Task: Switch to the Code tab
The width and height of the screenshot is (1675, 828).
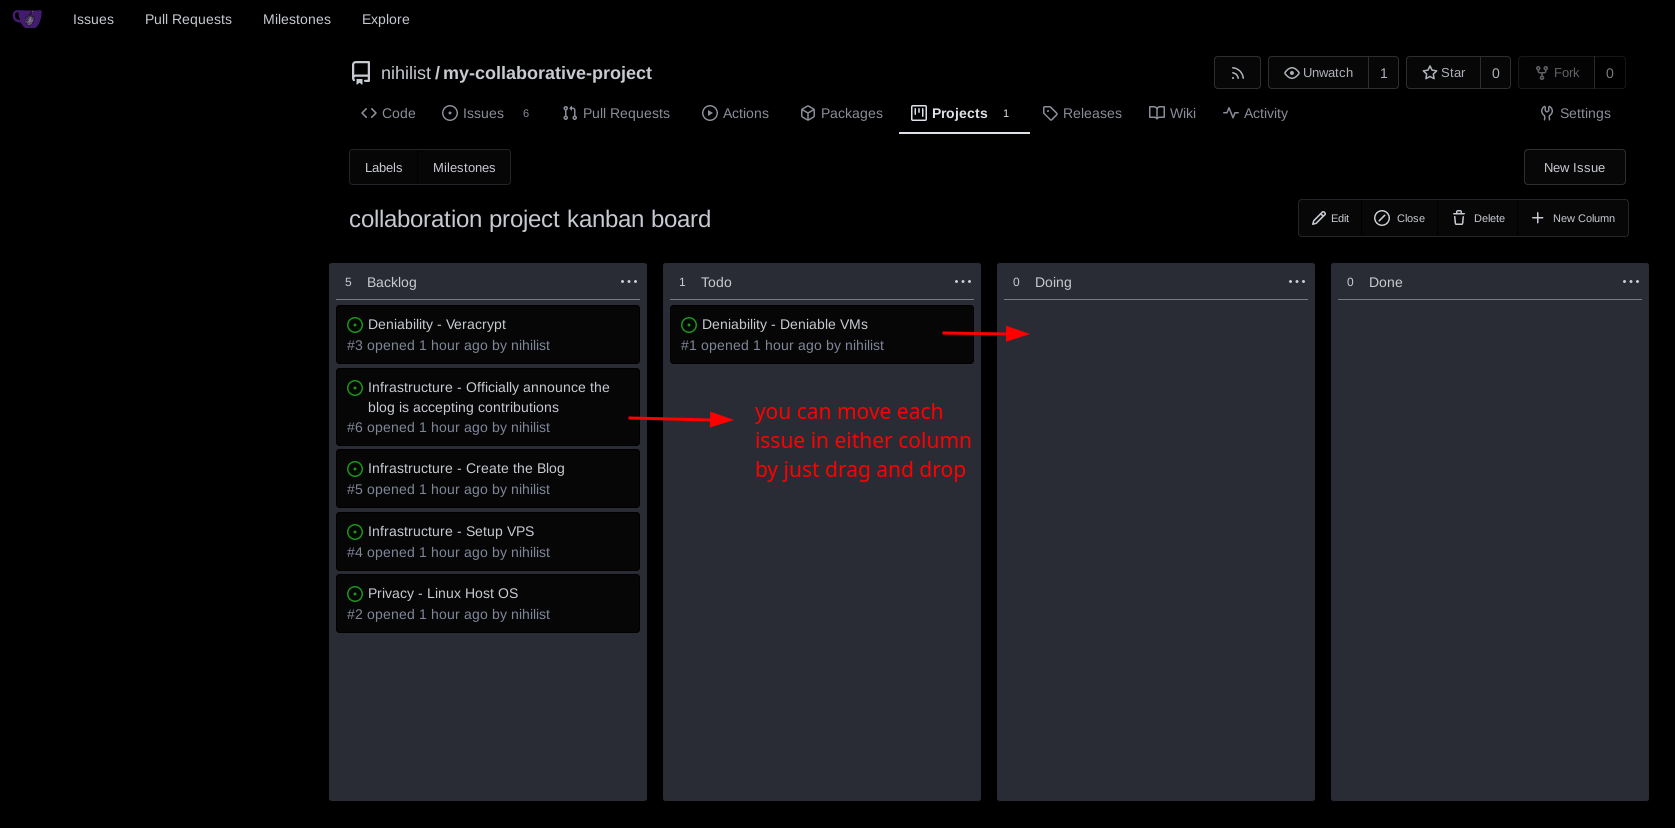Action: (x=388, y=113)
